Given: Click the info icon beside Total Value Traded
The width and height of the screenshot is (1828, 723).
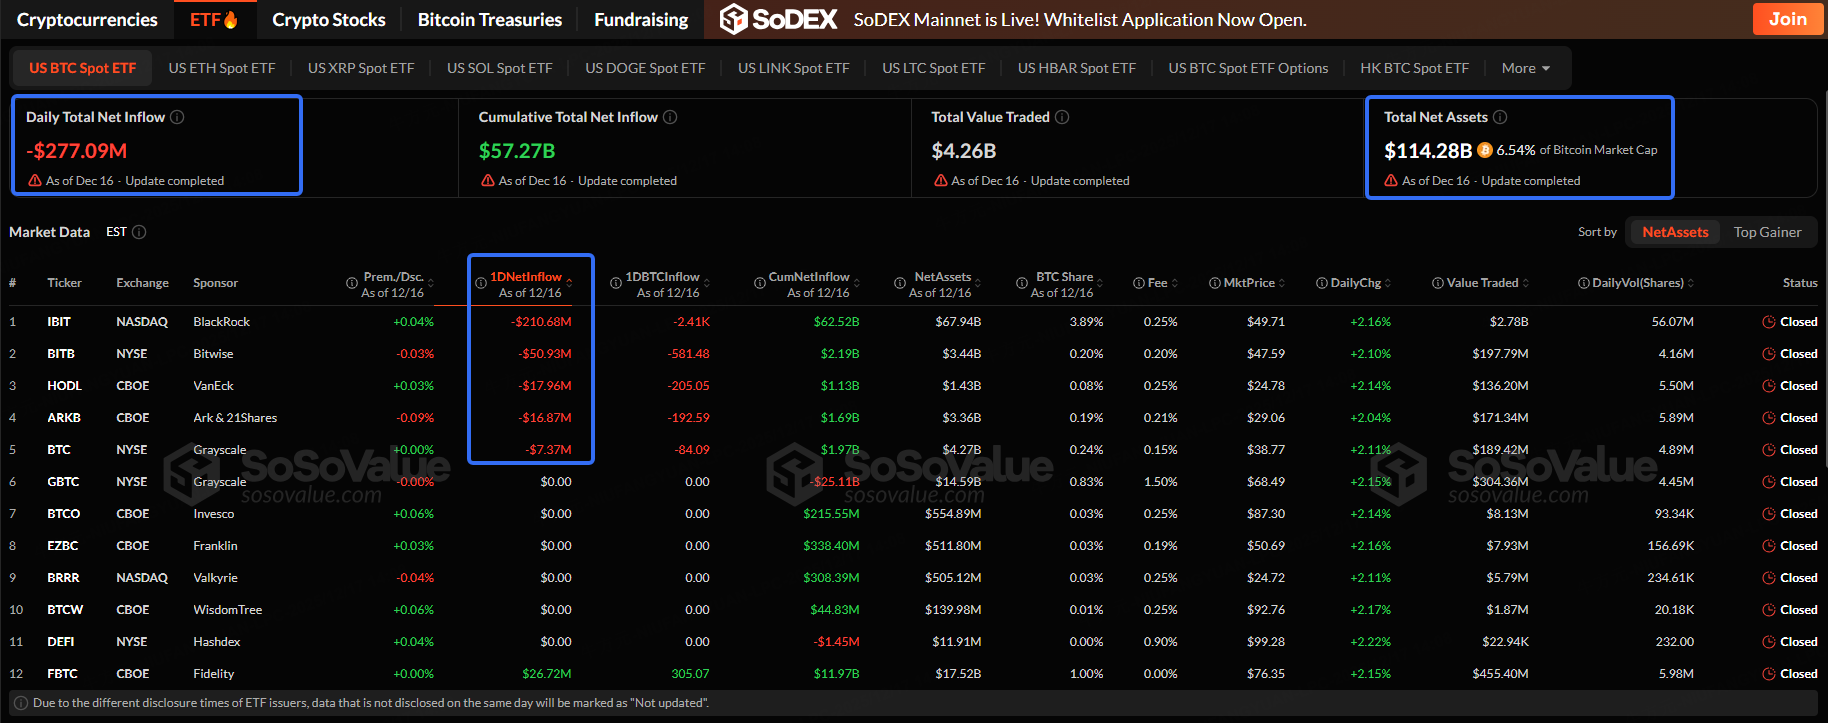Looking at the screenshot, I should (x=1062, y=117).
